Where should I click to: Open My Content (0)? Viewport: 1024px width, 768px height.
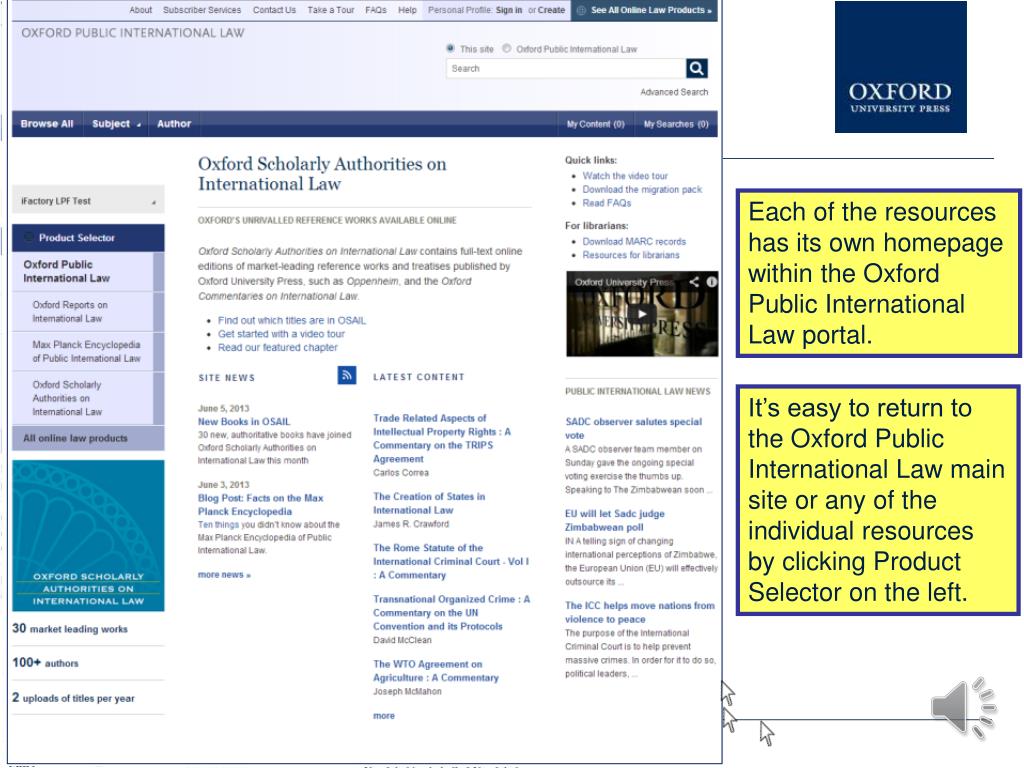click(x=596, y=124)
